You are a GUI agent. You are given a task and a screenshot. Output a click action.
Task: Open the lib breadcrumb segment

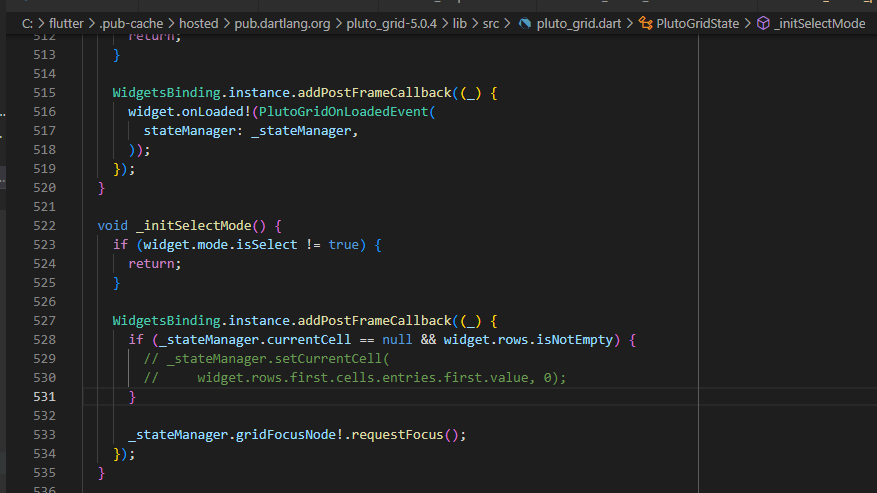point(459,24)
